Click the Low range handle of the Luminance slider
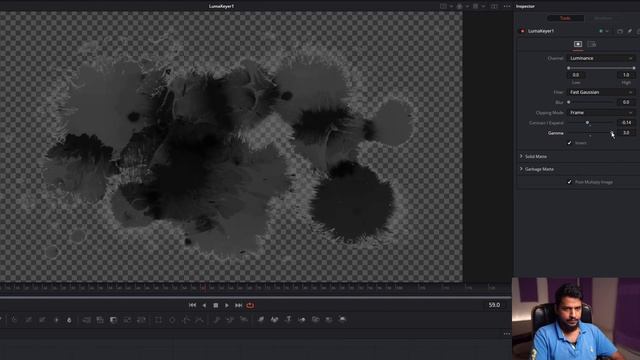 coord(569,68)
